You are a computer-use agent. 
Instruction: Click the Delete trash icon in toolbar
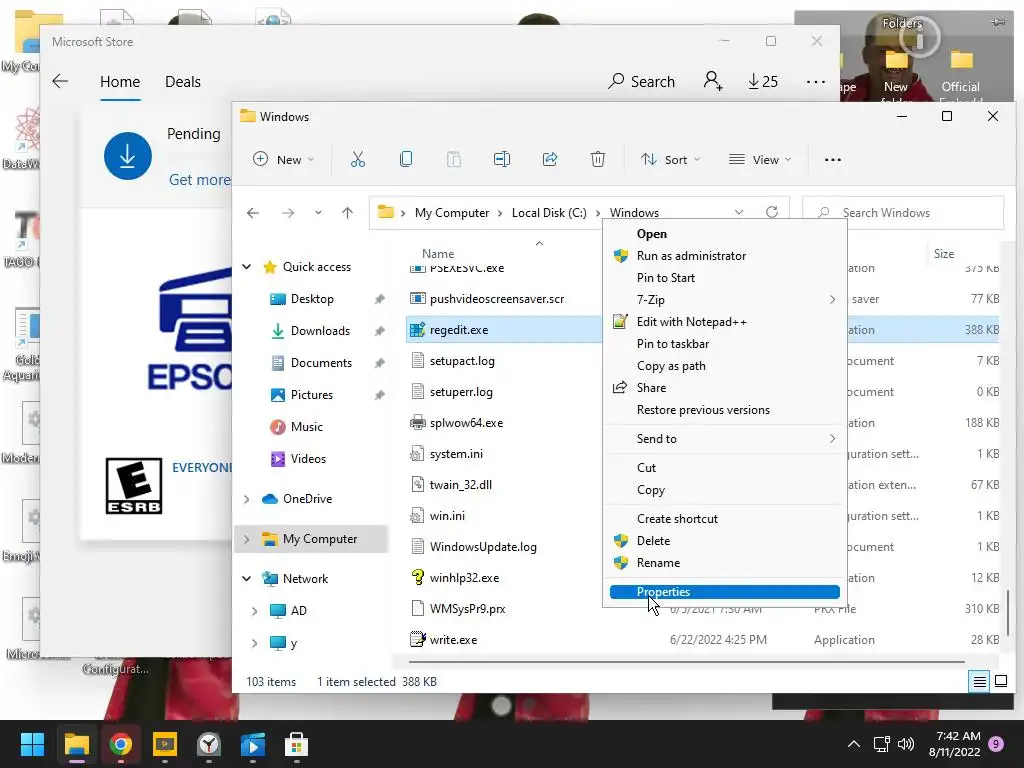tap(598, 159)
